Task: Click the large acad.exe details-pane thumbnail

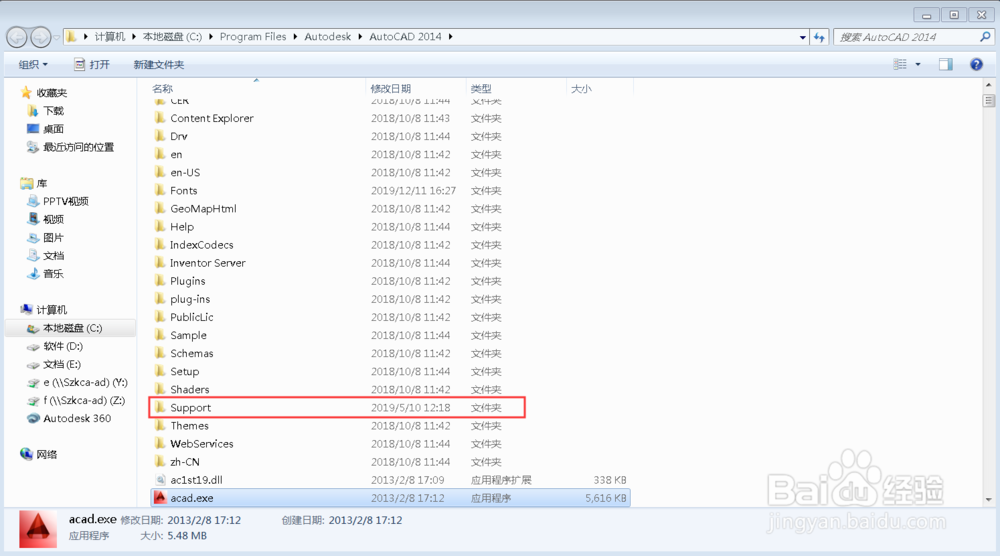Action: (38, 529)
